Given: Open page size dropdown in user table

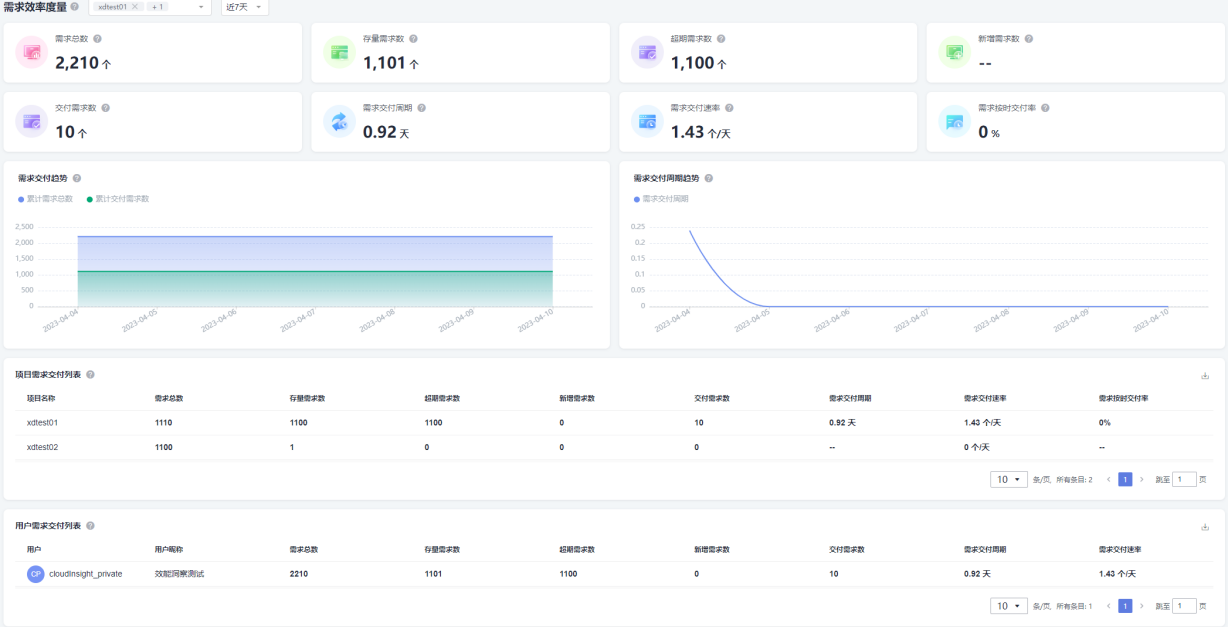Looking at the screenshot, I should pos(1009,606).
